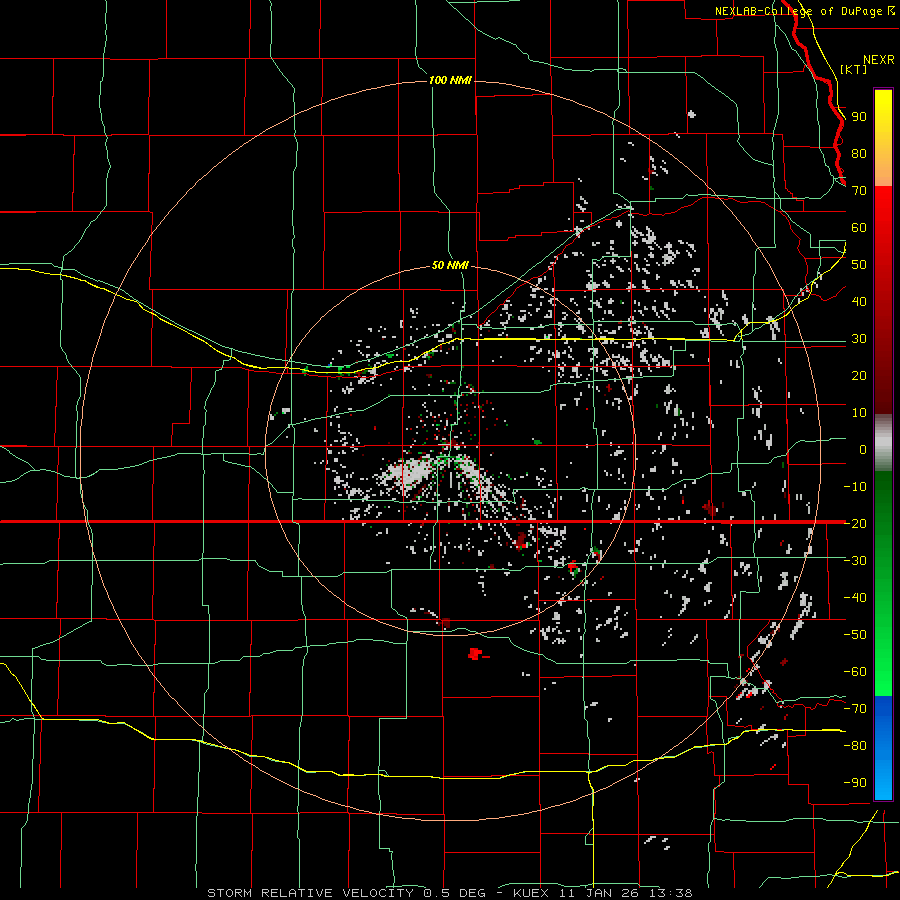The width and height of the screenshot is (900, 900).
Task: Select the [KT] units label above scale
Action: 854,69
